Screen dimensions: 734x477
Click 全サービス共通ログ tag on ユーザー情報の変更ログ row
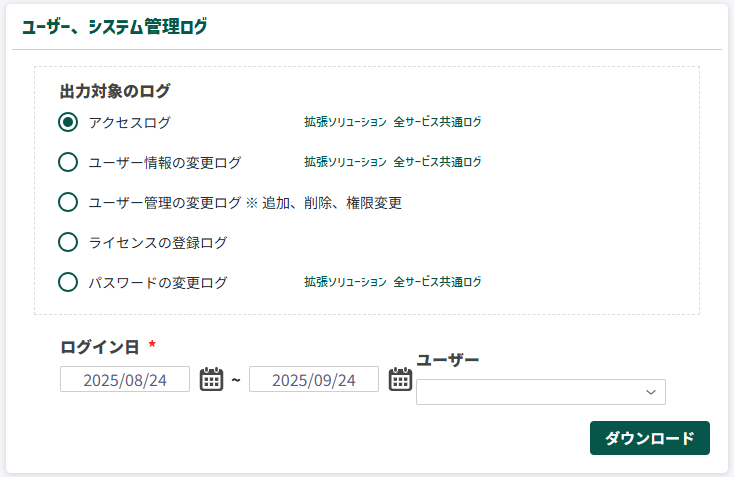pyautogui.click(x=437, y=162)
